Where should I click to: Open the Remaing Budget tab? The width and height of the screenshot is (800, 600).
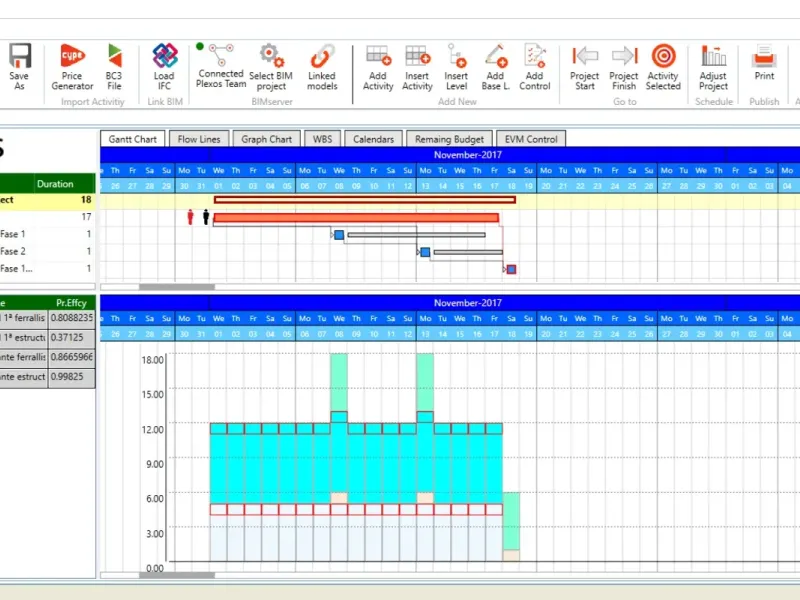tap(449, 139)
